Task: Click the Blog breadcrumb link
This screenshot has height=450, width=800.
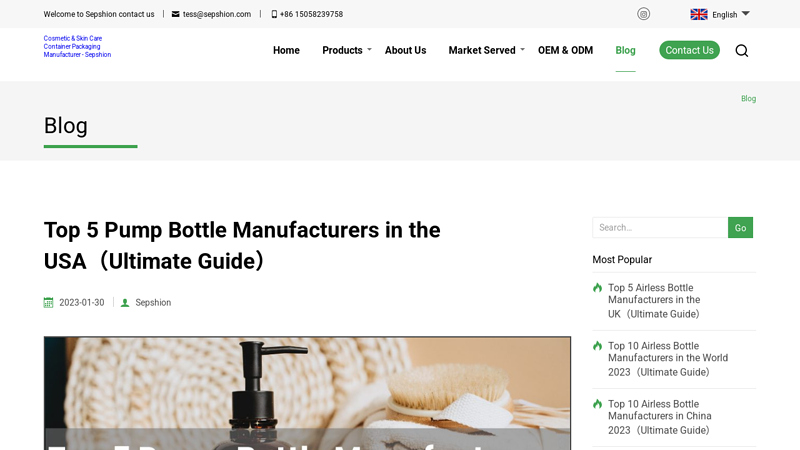Action: point(748,98)
